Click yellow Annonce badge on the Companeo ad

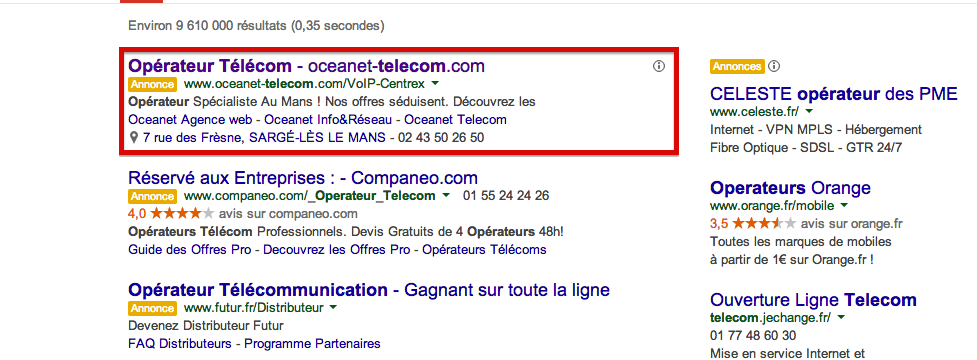pos(152,196)
